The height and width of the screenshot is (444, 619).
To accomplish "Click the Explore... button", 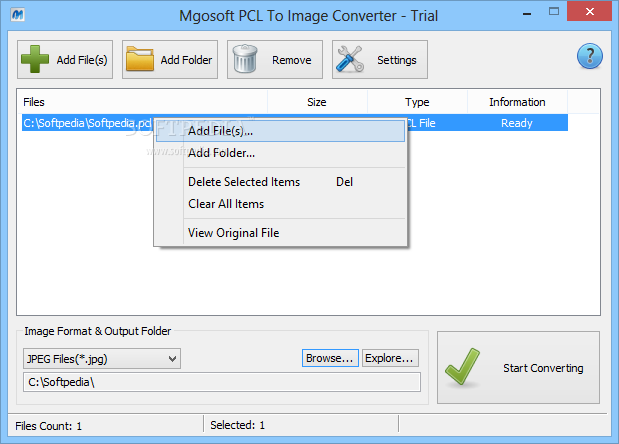I will point(390,358).
